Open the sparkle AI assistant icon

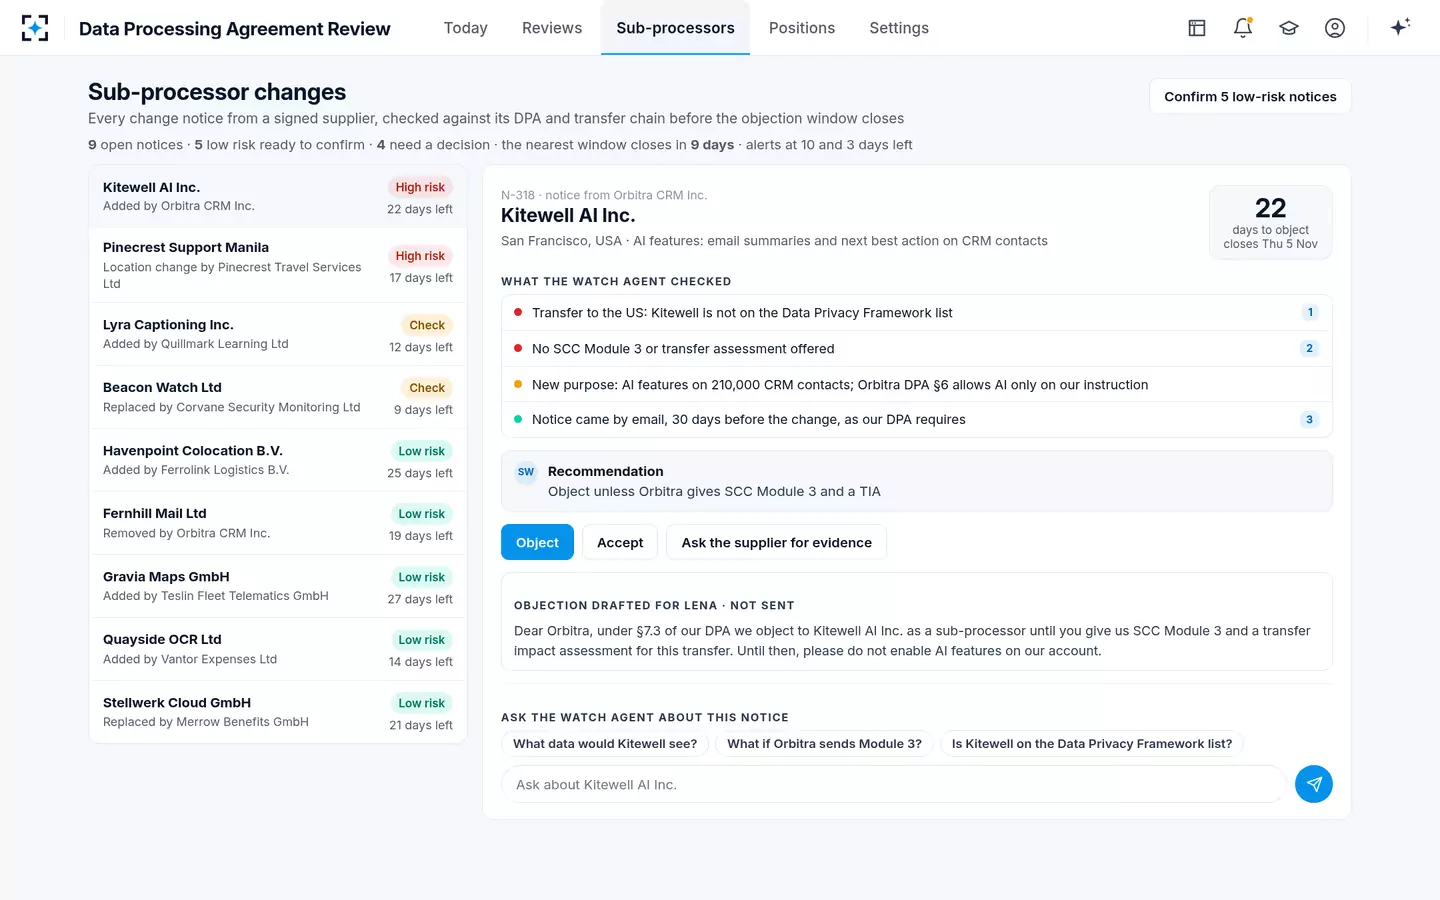click(x=1400, y=27)
